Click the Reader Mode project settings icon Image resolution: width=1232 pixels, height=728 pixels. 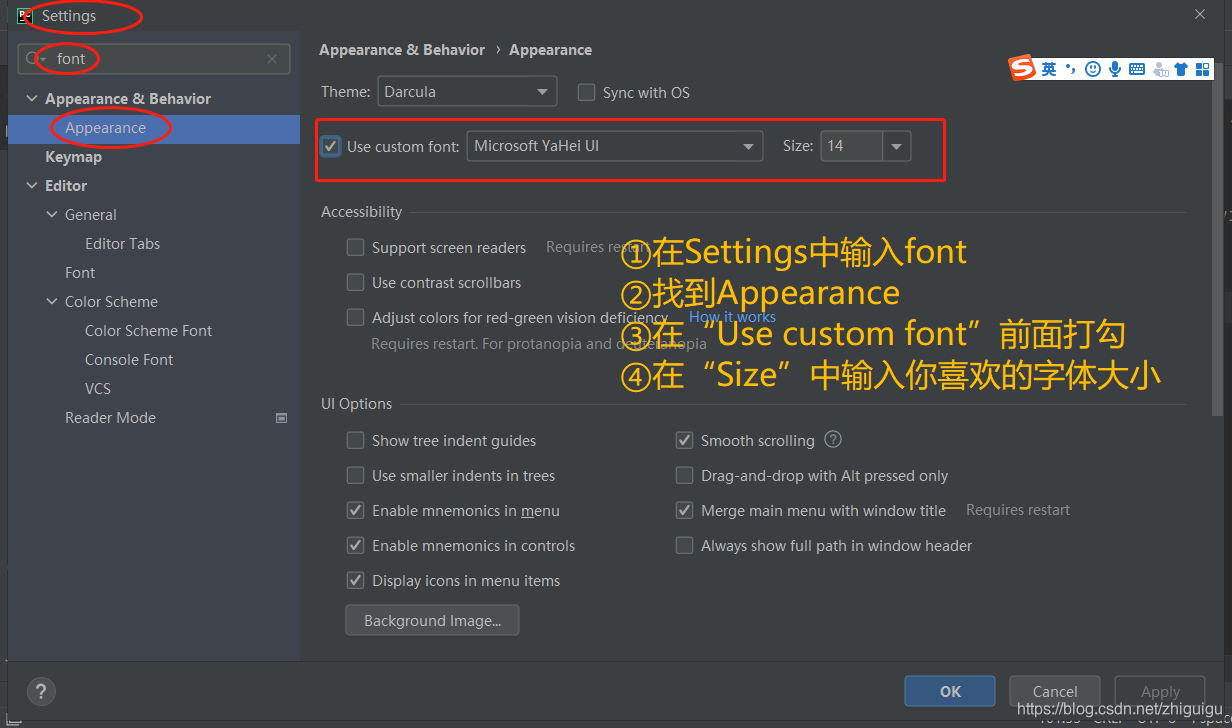pos(282,418)
